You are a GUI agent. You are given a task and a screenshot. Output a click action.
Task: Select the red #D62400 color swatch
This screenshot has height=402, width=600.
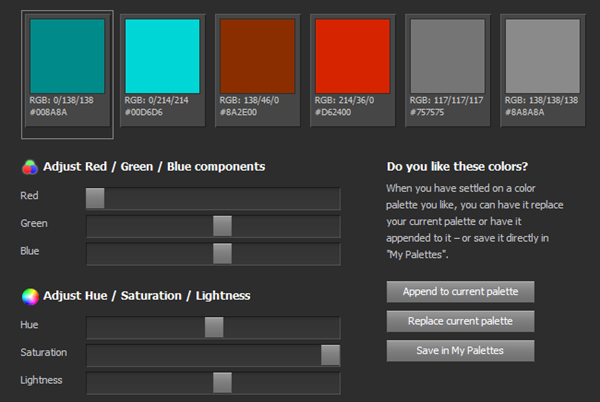352,56
